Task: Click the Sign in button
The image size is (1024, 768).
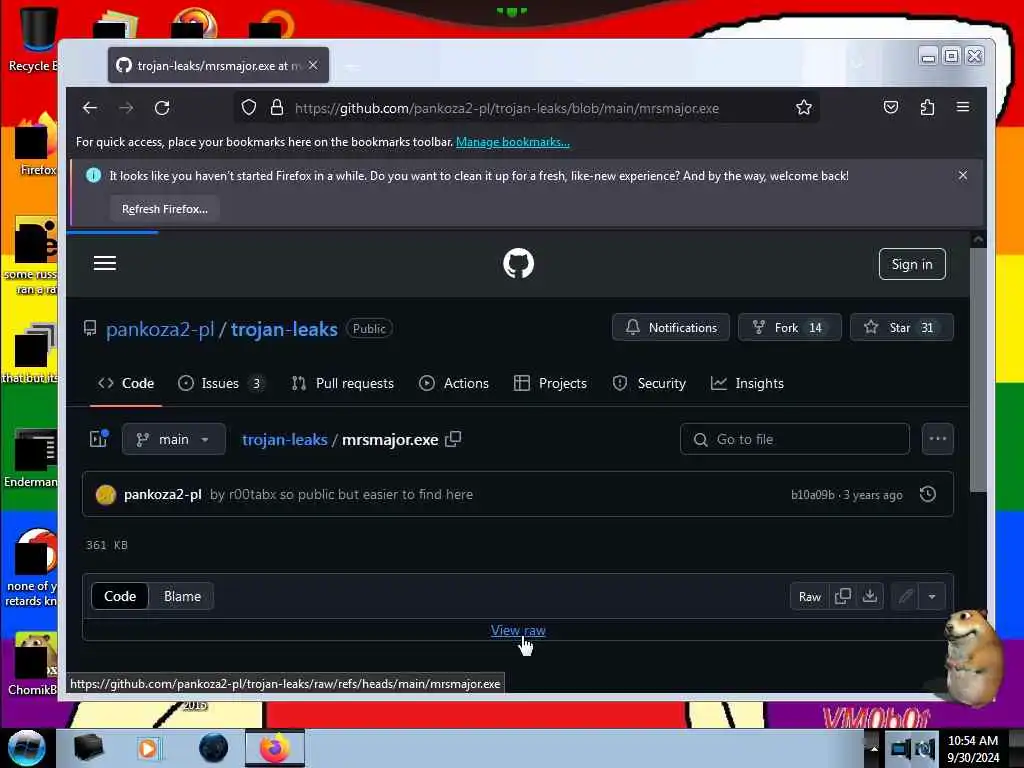Action: point(912,264)
